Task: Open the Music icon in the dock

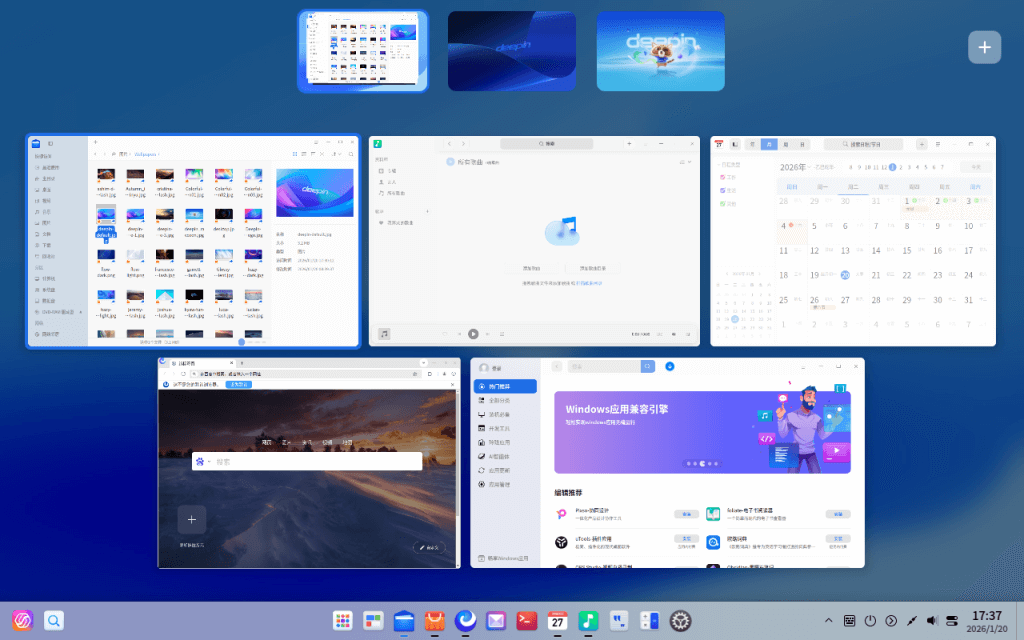Action: (x=588, y=620)
